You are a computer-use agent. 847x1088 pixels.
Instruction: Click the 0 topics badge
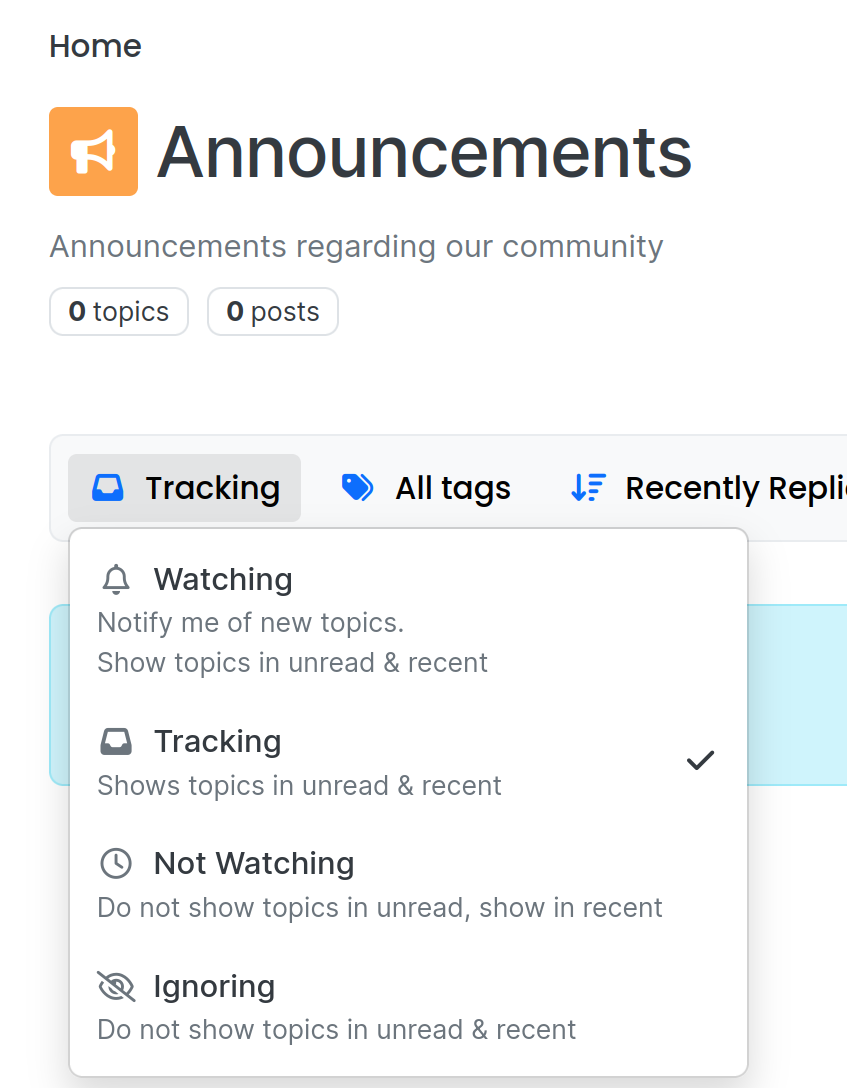(x=119, y=312)
